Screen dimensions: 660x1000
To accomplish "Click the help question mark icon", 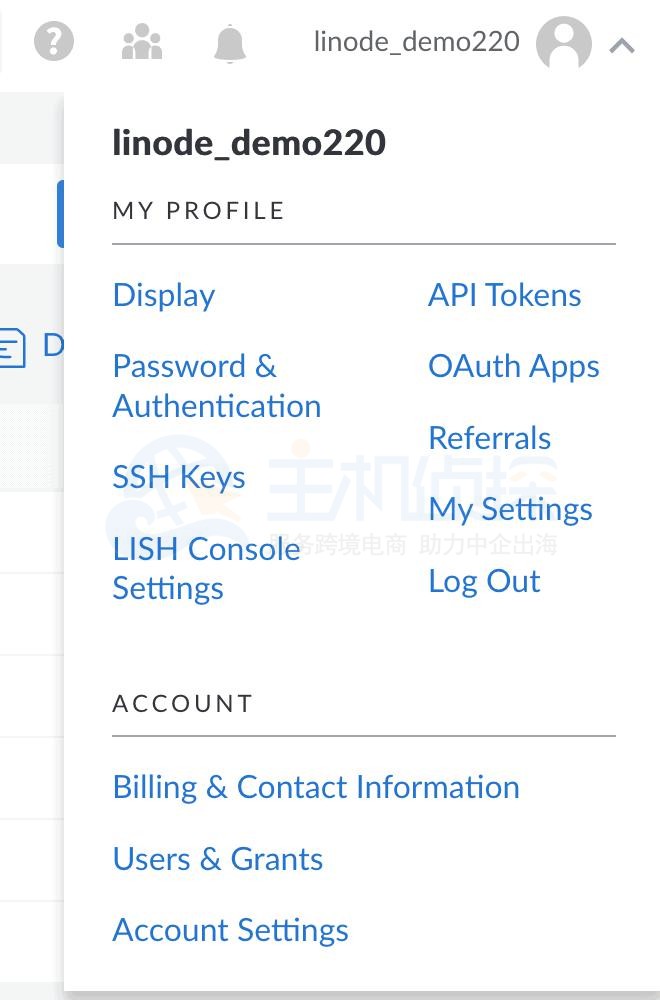I will click(54, 42).
